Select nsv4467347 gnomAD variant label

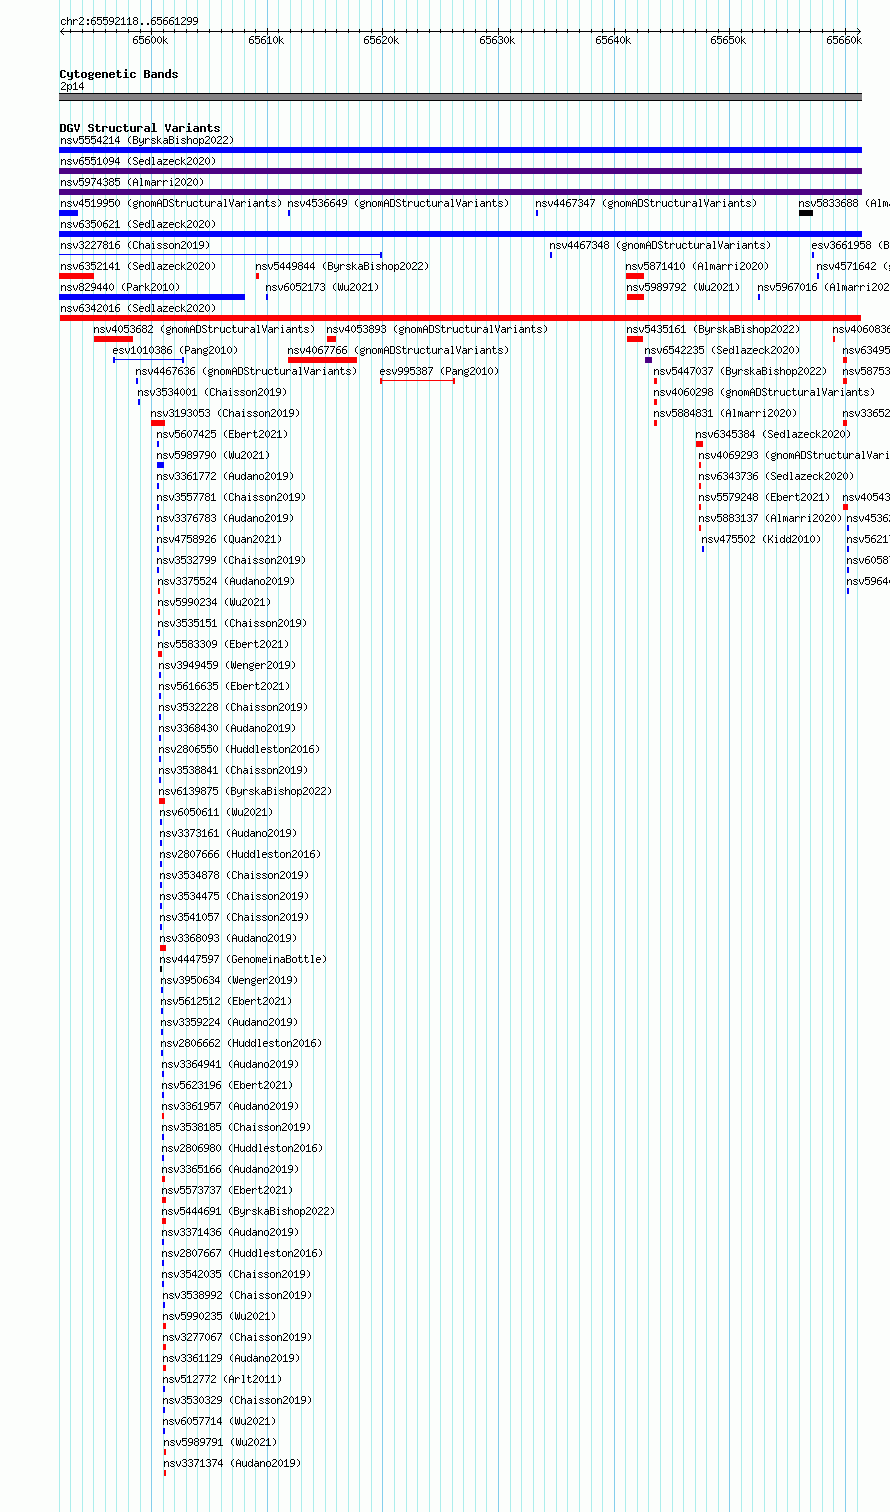tap(646, 204)
